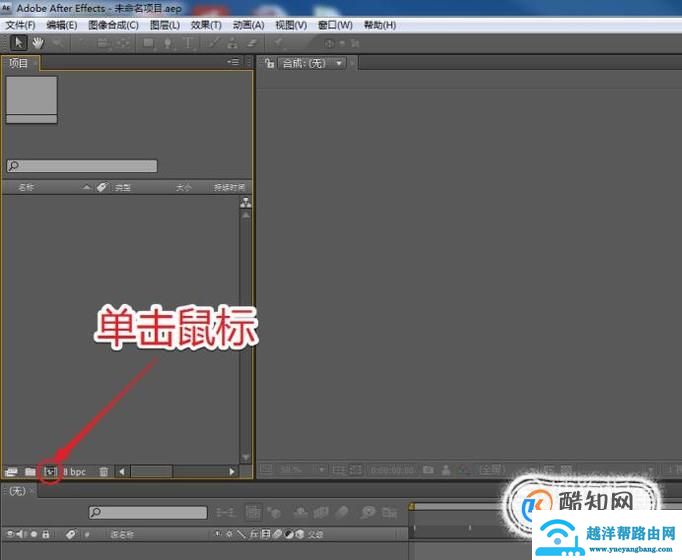Select the Puppet Pin tool
Screen dimensions: 682x560
[x=278, y=43]
